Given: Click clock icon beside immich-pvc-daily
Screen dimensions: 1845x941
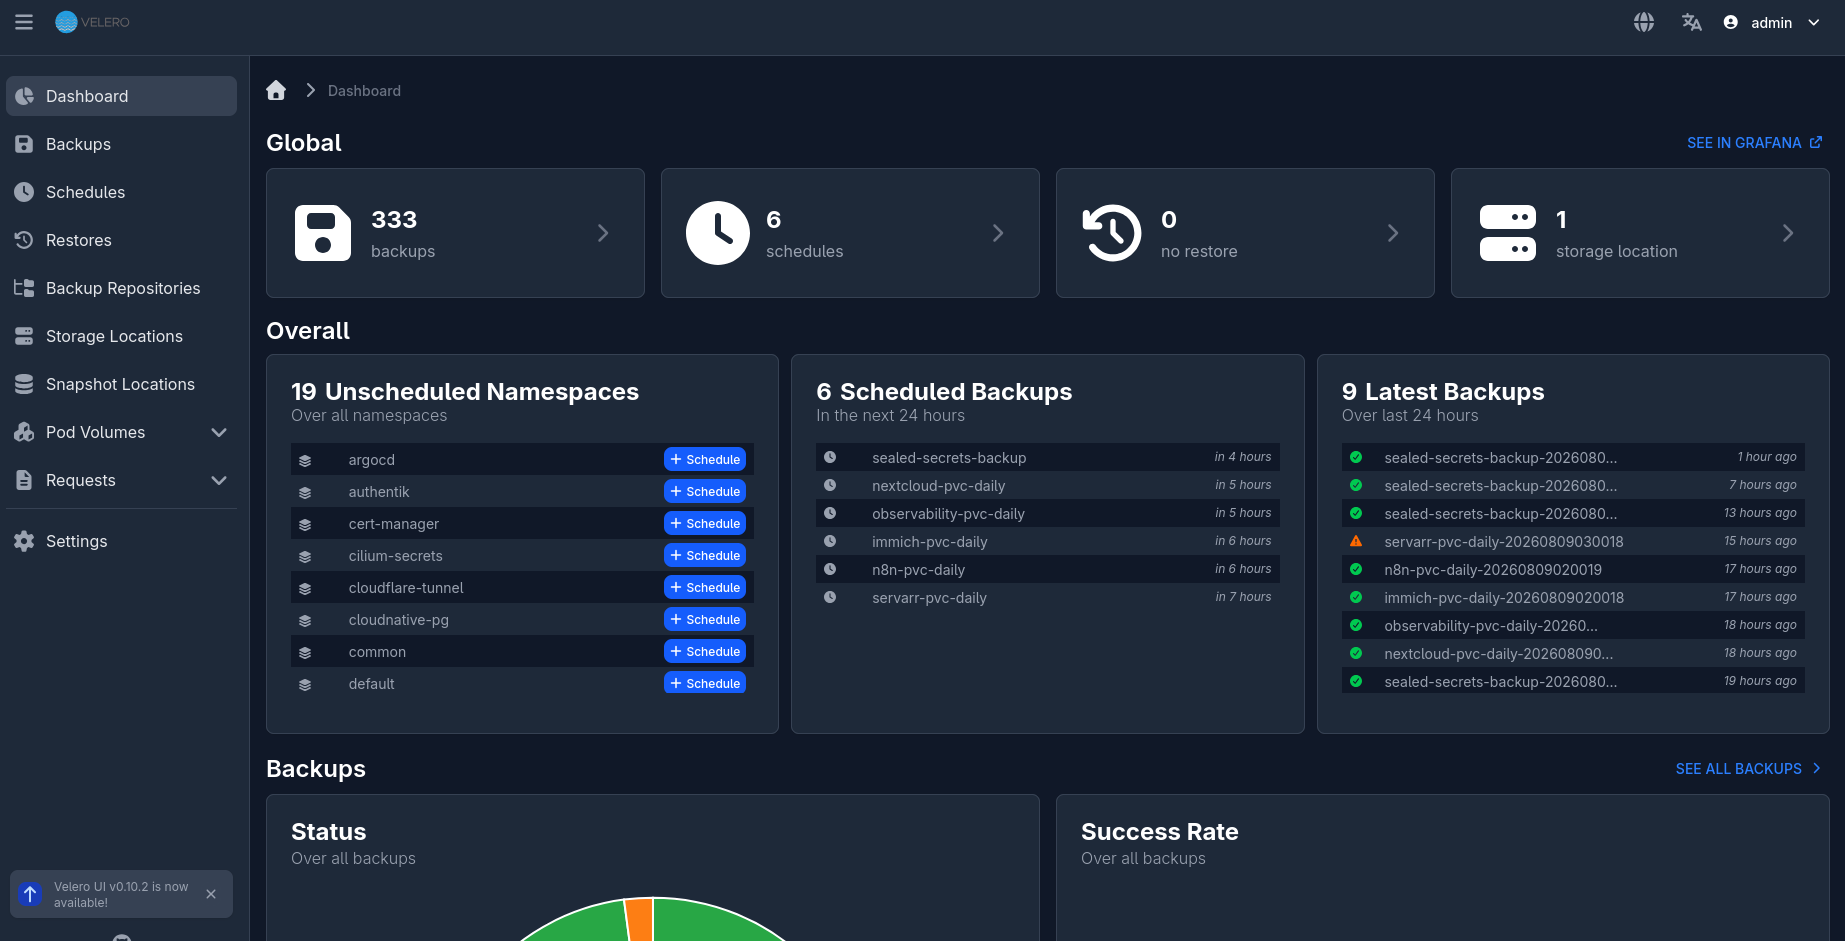Looking at the screenshot, I should 830,541.
